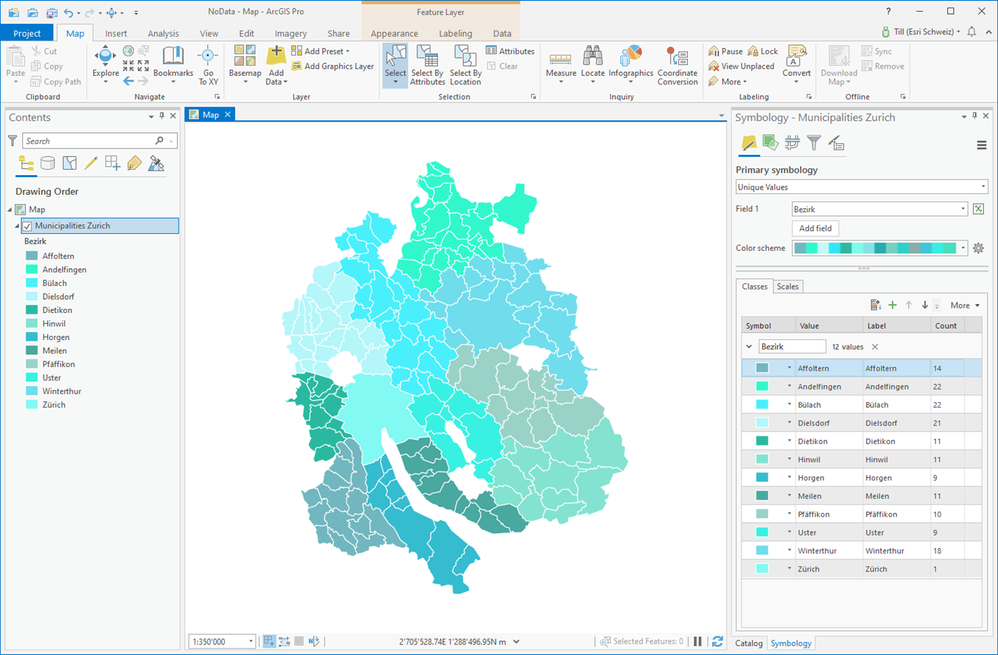Lock labels with the Lock icon
This screenshot has height=655, width=998.
763,51
